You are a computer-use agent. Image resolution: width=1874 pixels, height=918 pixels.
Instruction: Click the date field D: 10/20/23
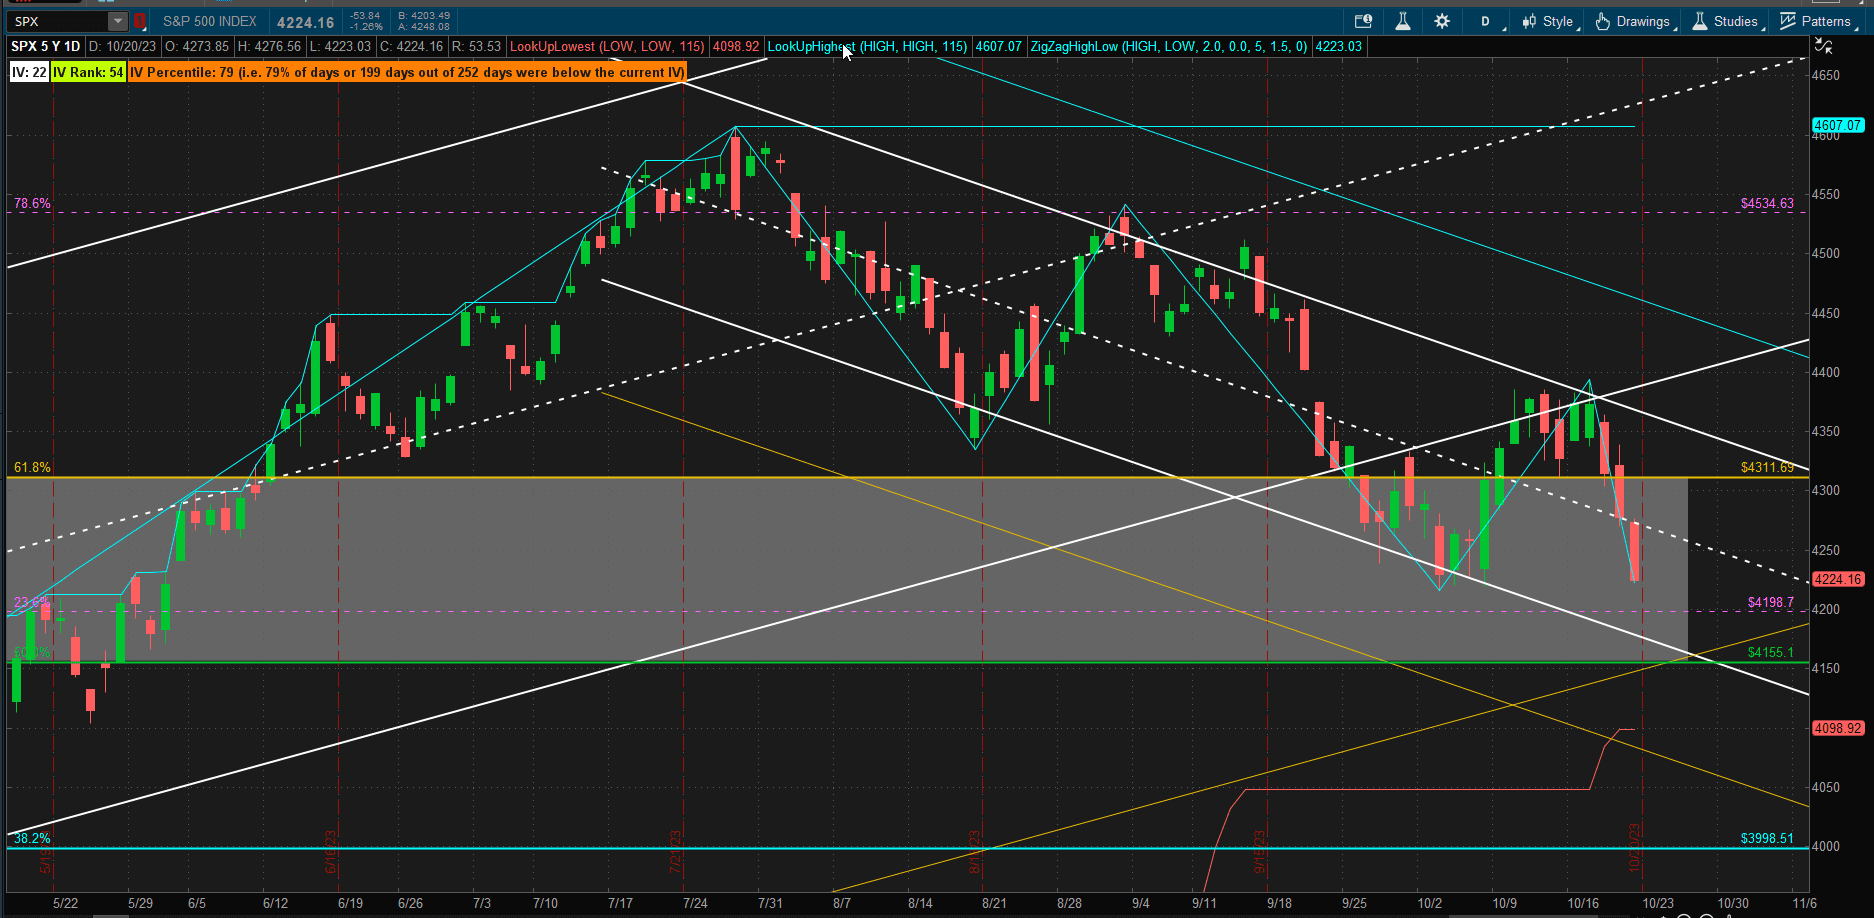(123, 46)
